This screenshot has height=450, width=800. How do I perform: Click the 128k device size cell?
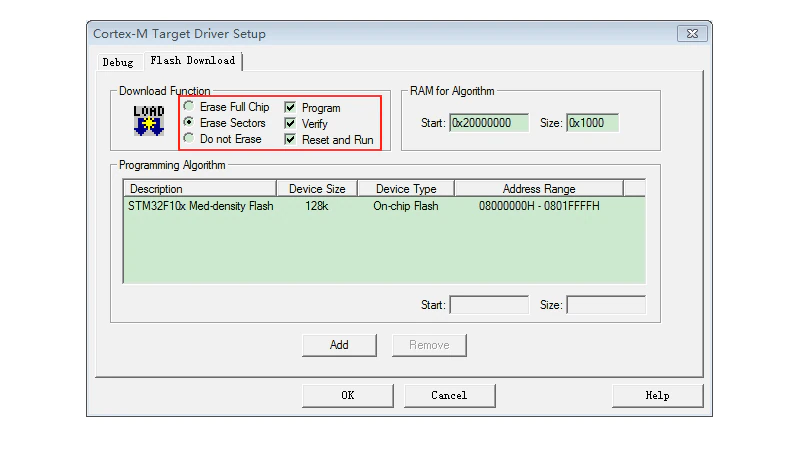tap(317, 206)
